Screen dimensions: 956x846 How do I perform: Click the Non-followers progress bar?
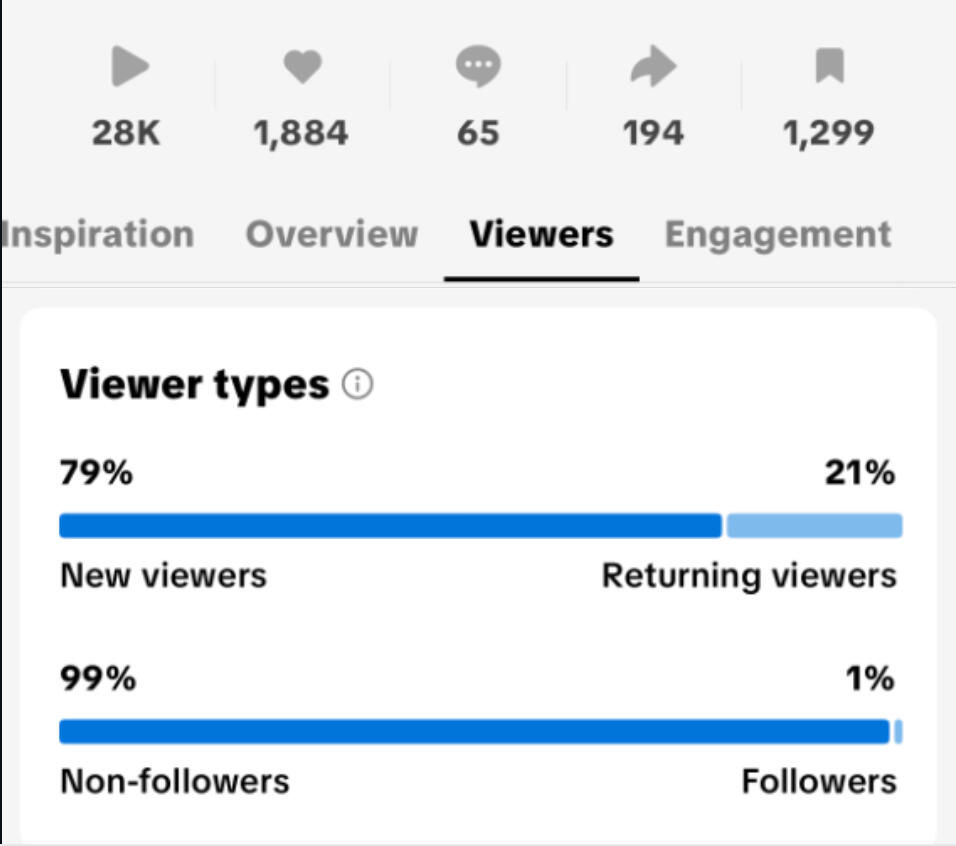click(x=474, y=732)
